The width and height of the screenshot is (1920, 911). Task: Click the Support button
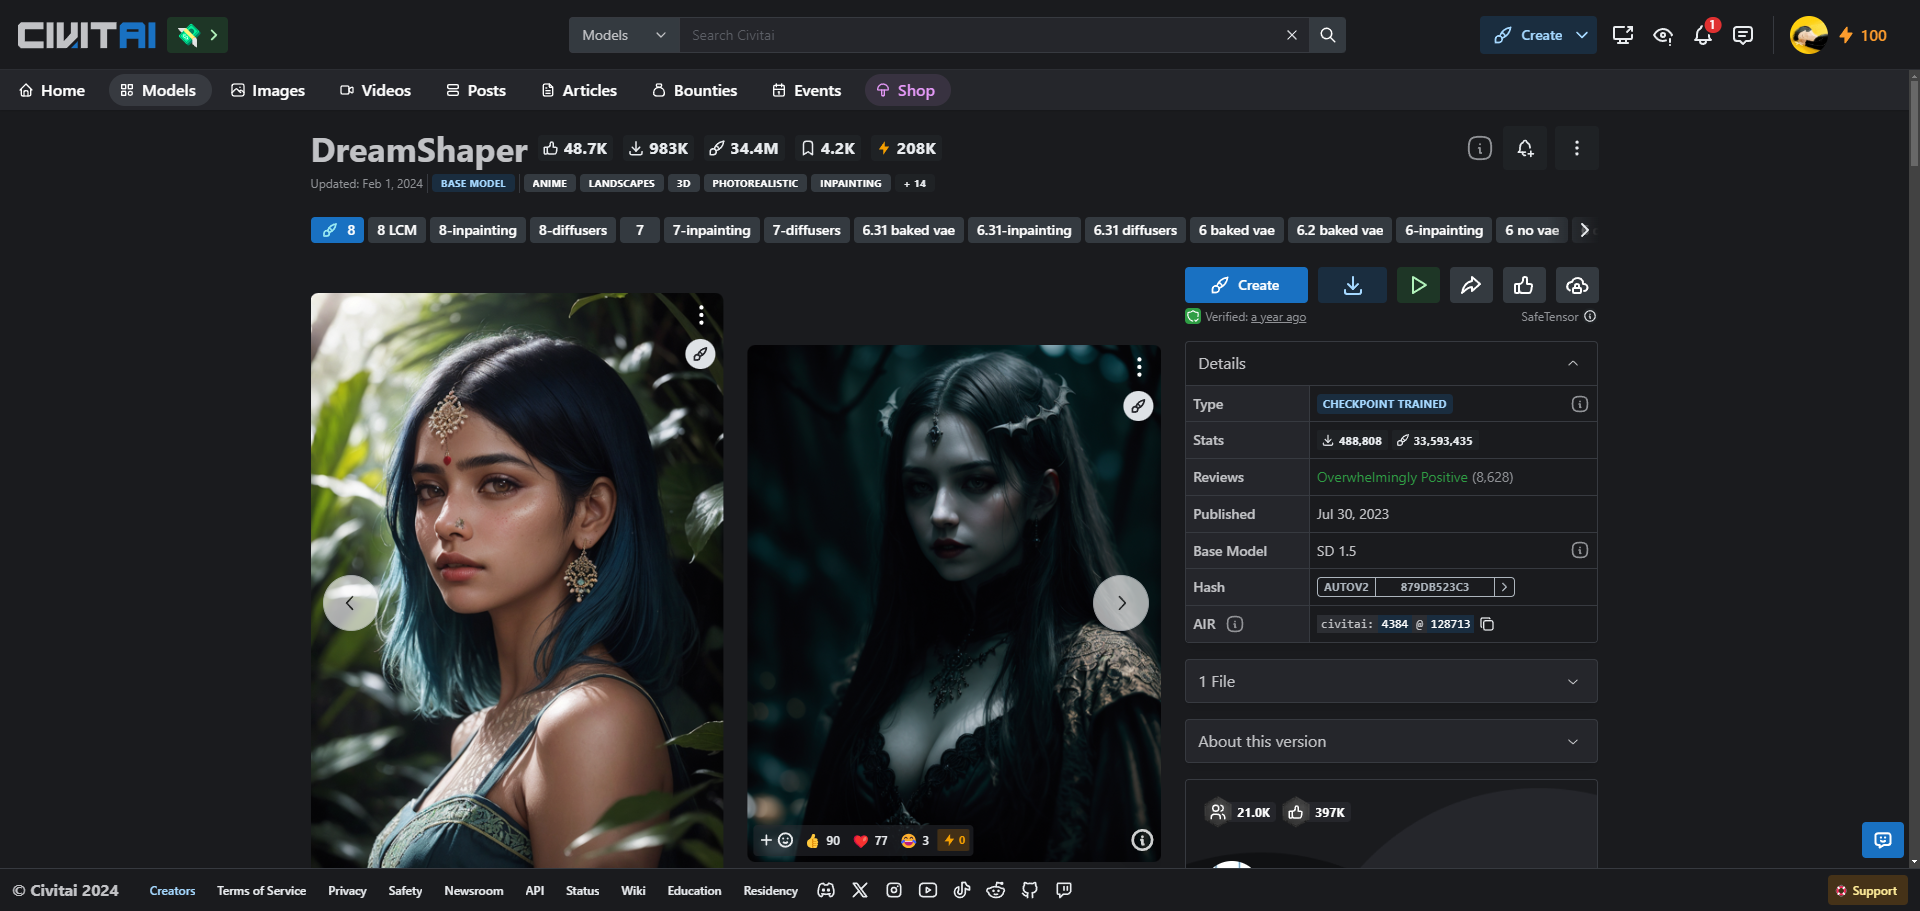pos(1866,890)
